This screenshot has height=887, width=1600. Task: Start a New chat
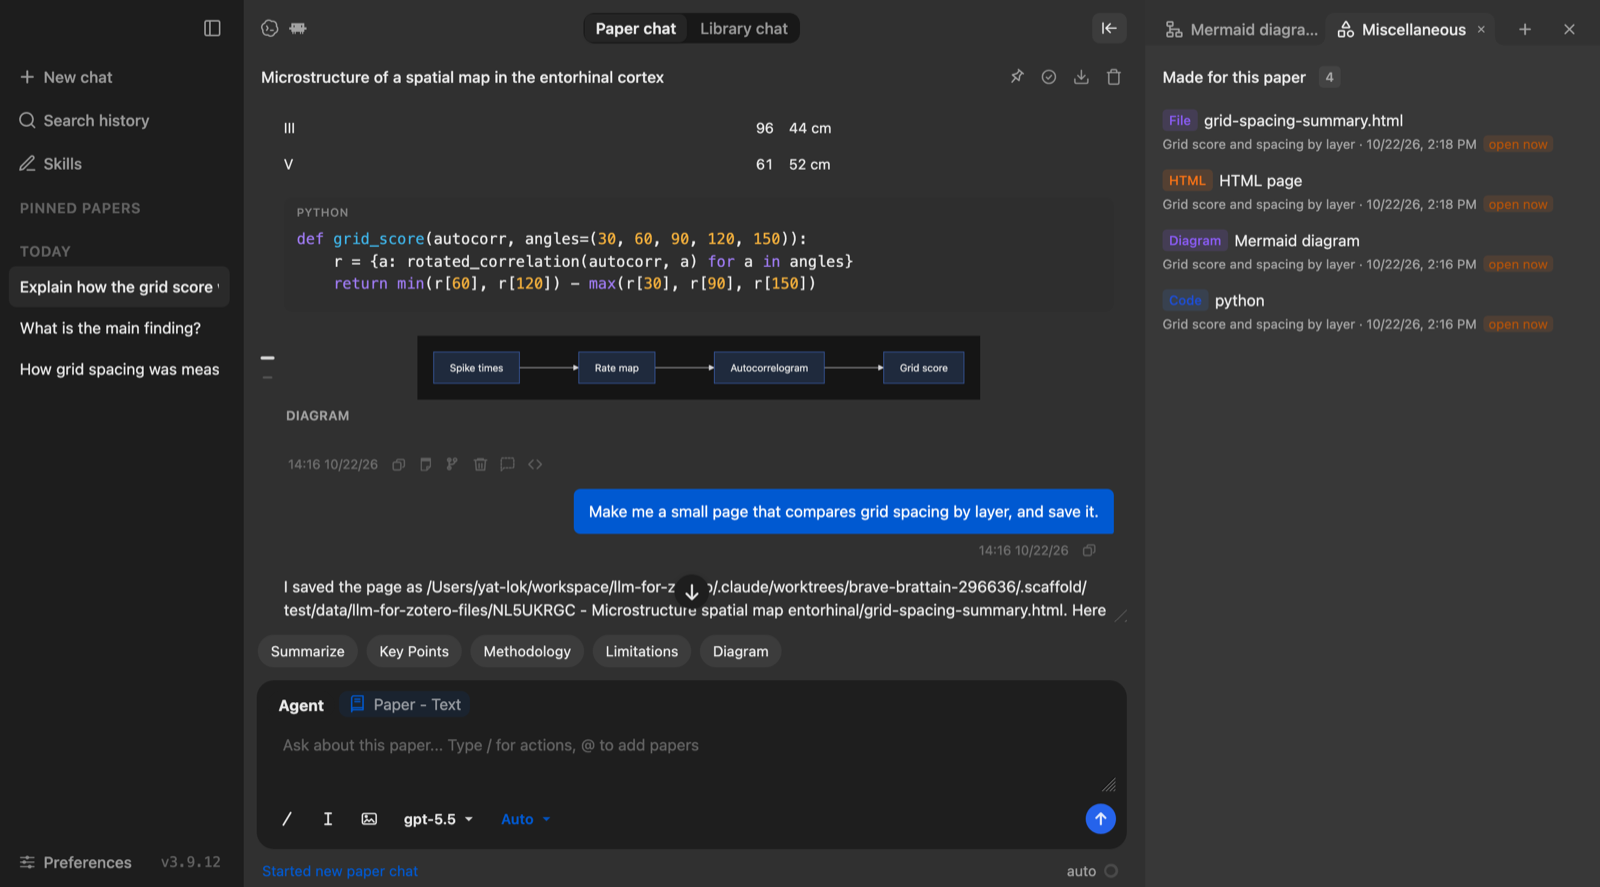66,77
